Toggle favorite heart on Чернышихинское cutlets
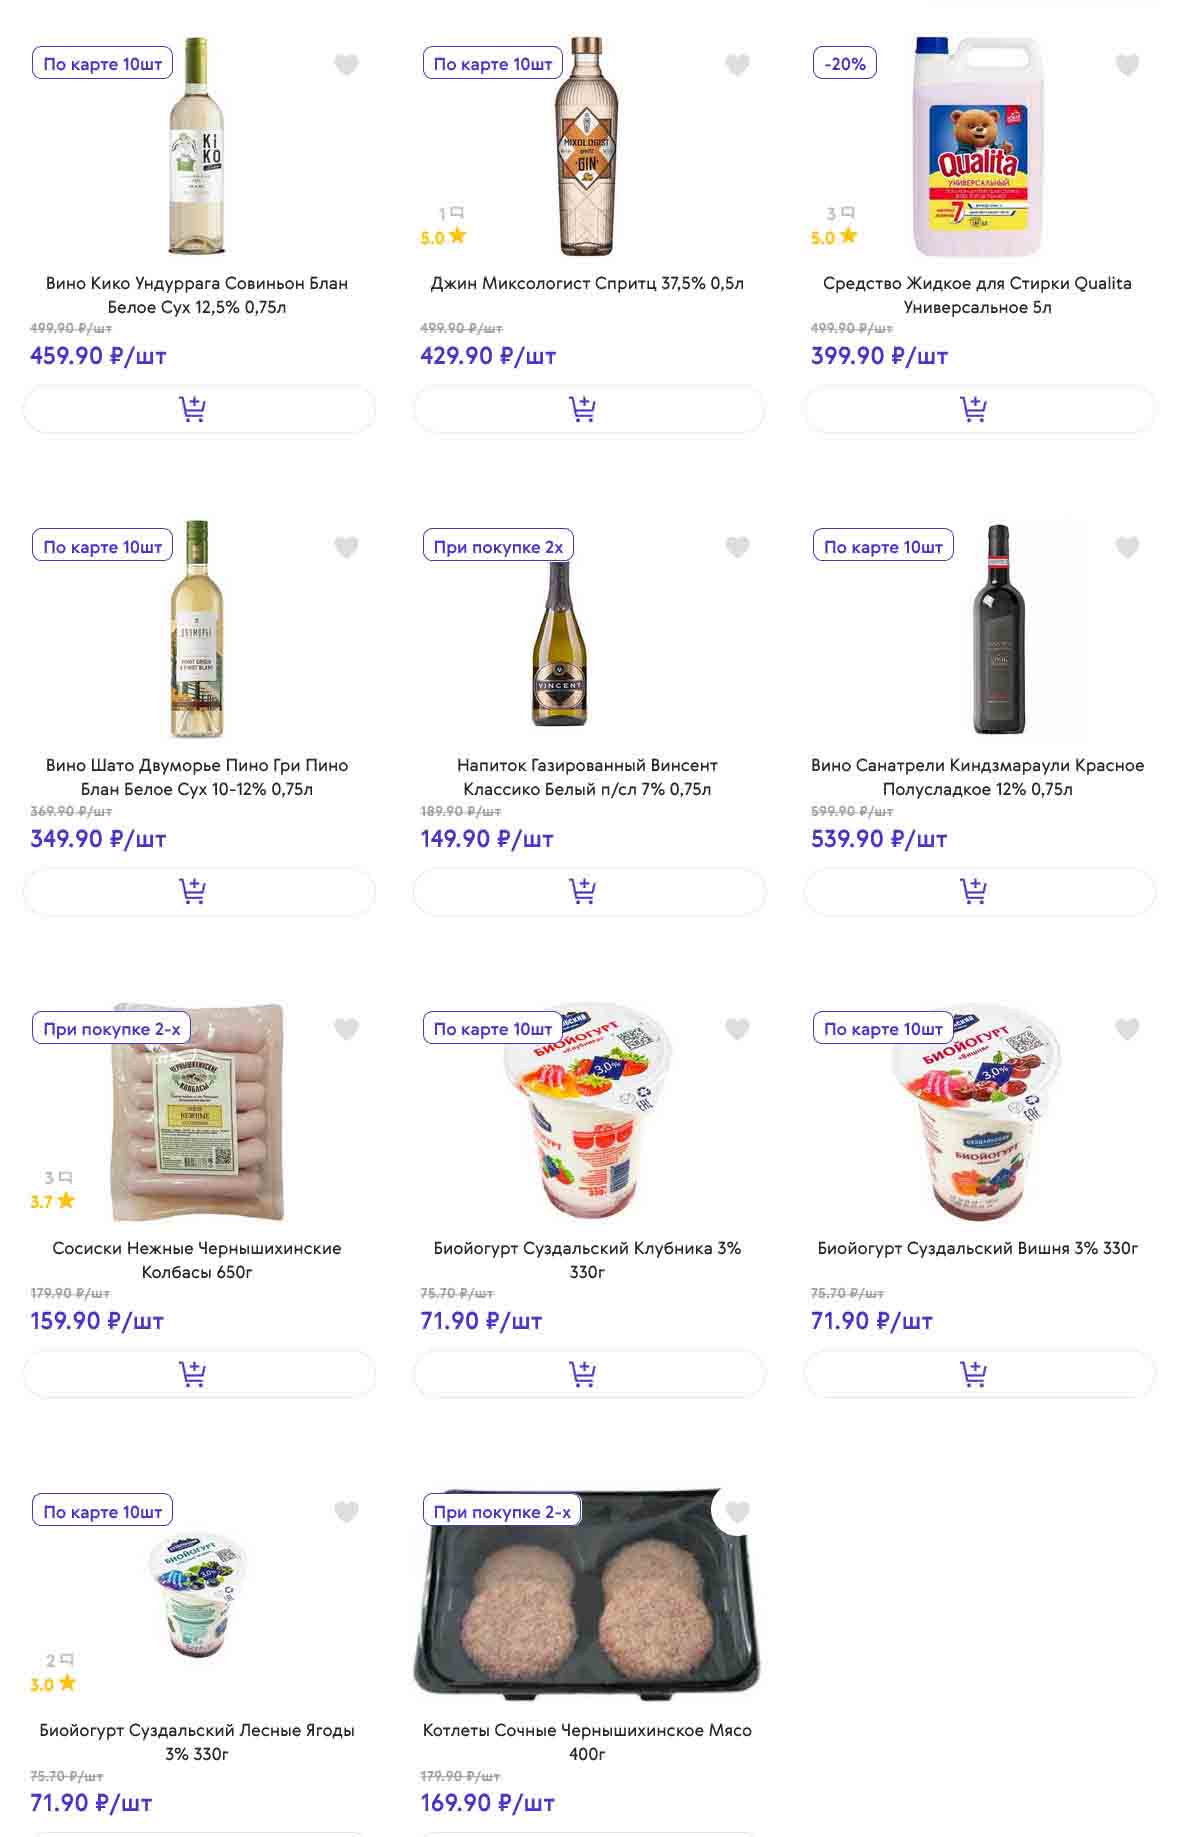Viewport: 1189px width, 1837px height. pos(737,1512)
